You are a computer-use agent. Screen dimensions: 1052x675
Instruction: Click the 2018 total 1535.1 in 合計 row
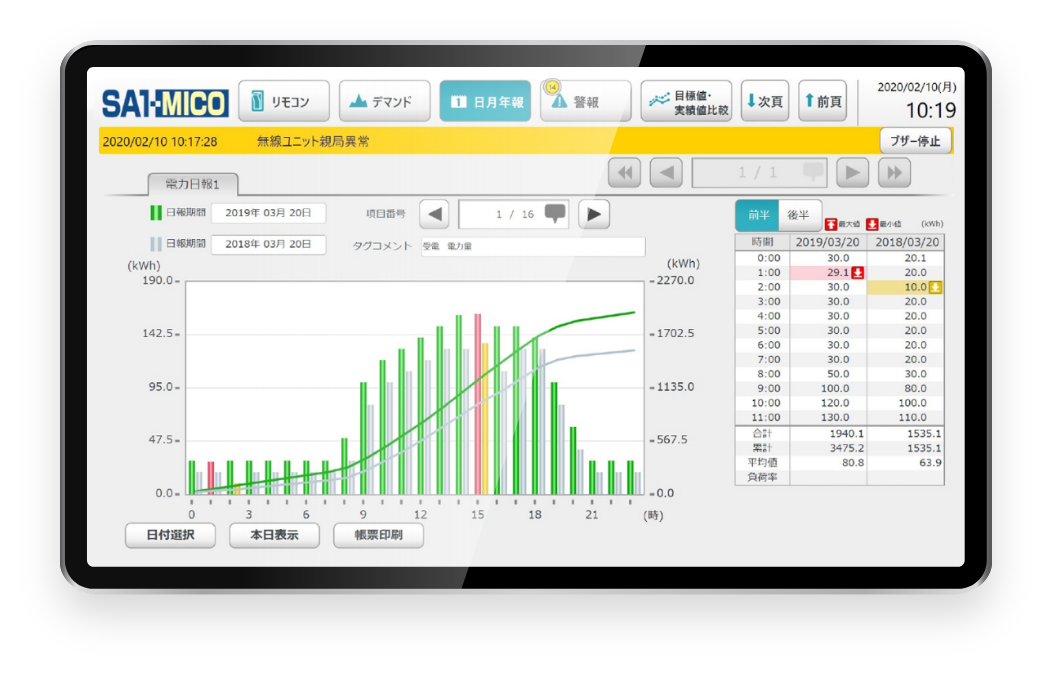pyautogui.click(x=924, y=434)
